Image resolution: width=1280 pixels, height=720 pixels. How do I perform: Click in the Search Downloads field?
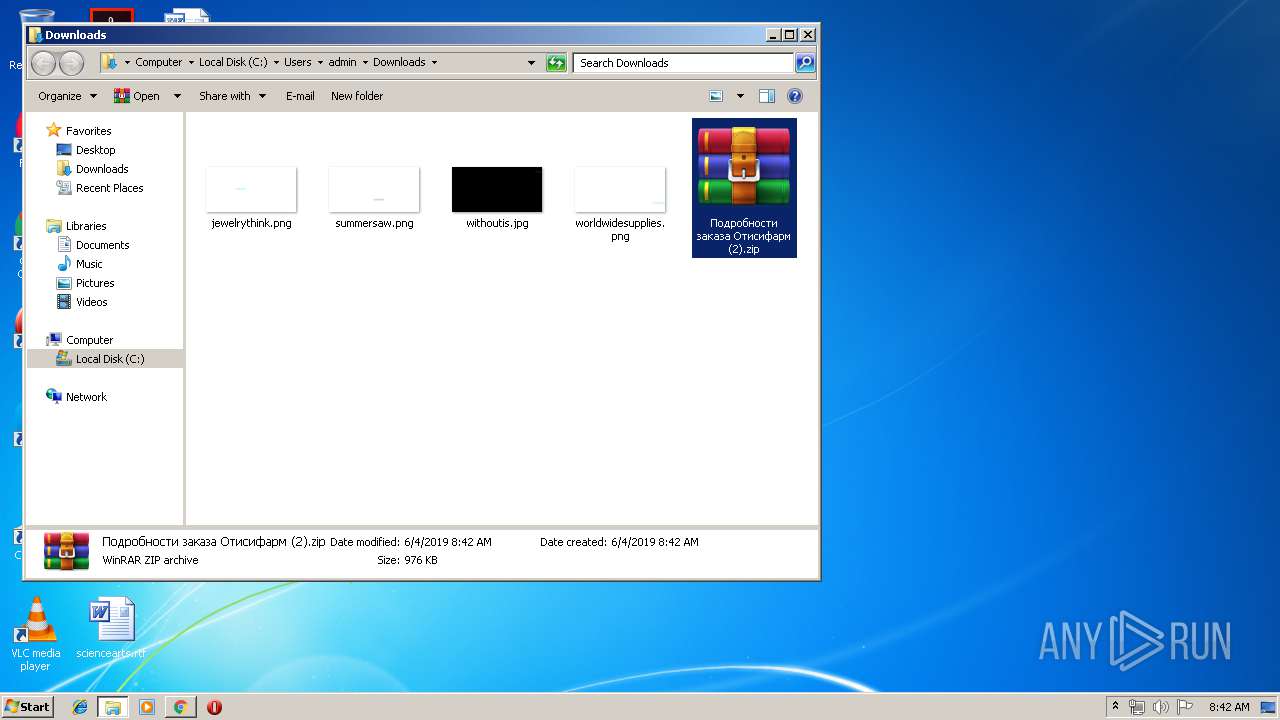[685, 63]
